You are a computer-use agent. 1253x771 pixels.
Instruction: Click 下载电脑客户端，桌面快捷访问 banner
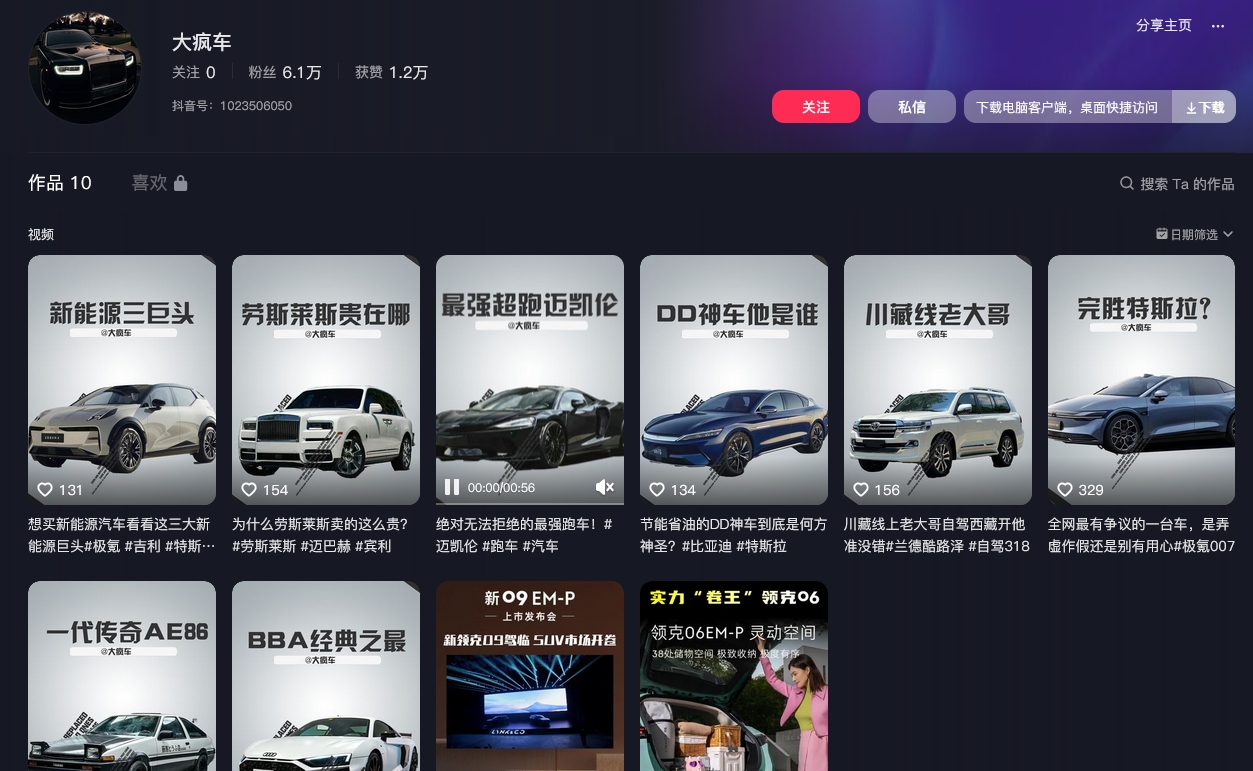1067,107
